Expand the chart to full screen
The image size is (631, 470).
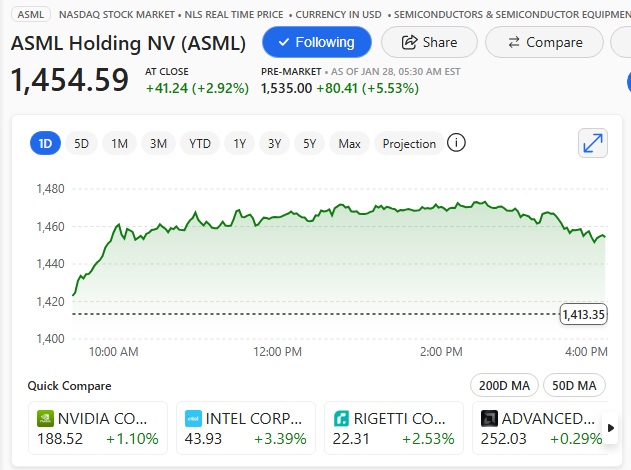click(x=593, y=143)
